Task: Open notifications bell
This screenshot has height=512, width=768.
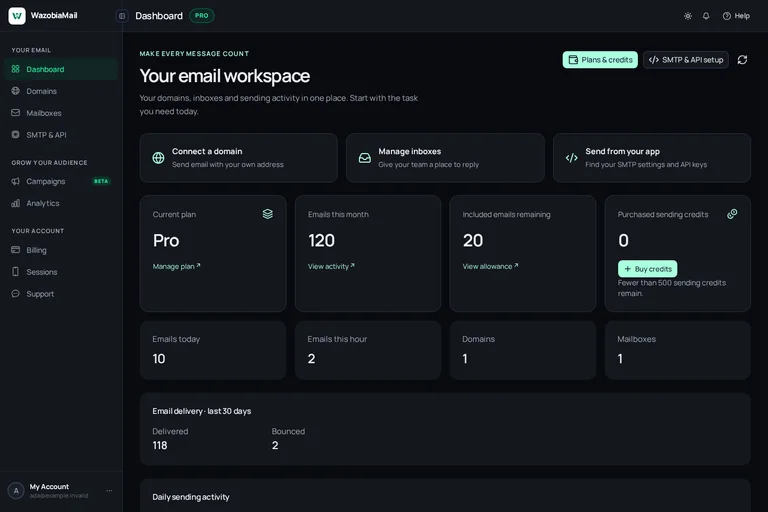Action: point(706,16)
